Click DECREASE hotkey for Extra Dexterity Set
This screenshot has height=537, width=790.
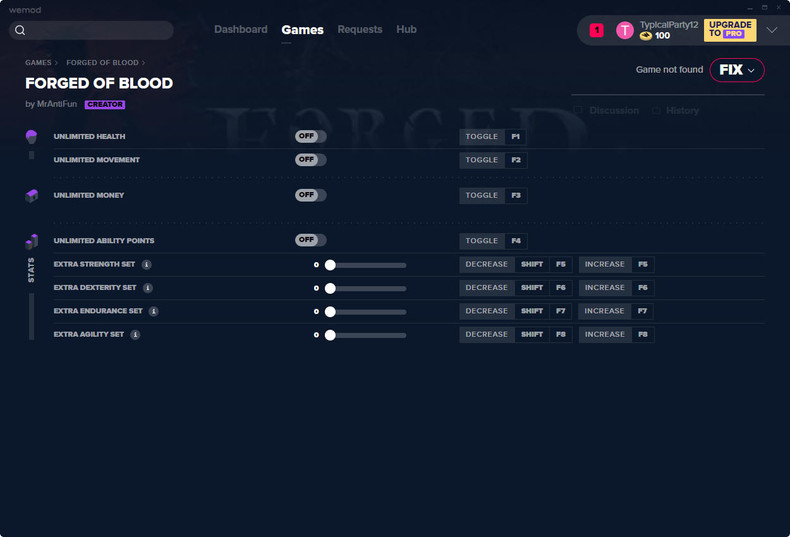coord(487,288)
